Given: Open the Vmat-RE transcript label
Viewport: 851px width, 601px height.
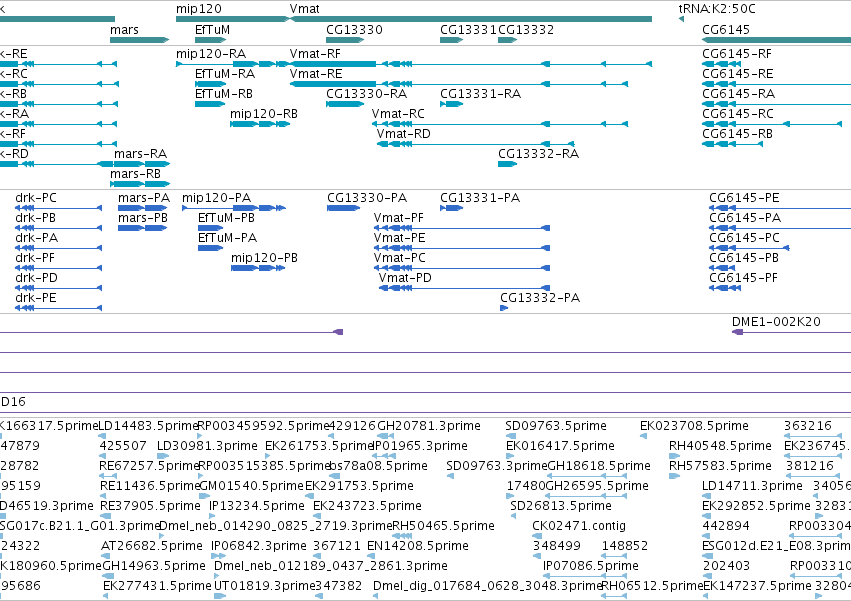Looking at the screenshot, I should [316, 74].
